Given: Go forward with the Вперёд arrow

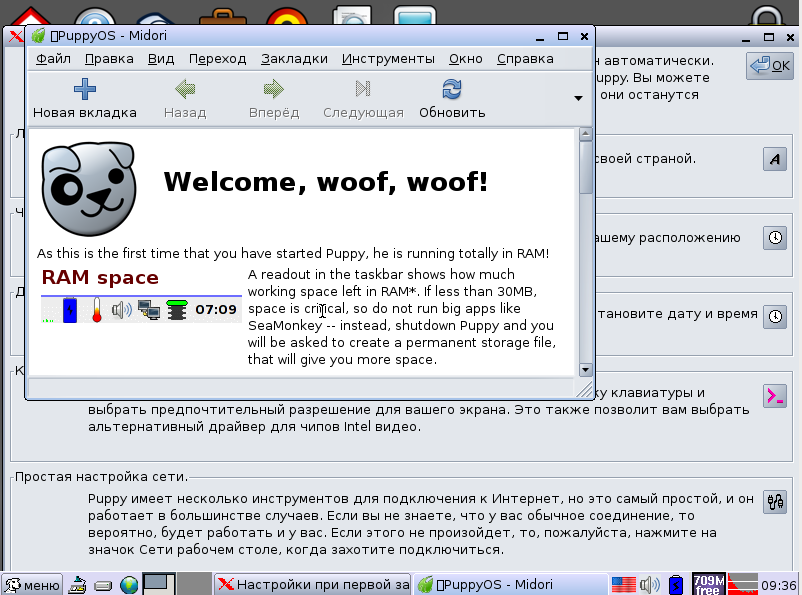Looking at the screenshot, I should (x=274, y=89).
